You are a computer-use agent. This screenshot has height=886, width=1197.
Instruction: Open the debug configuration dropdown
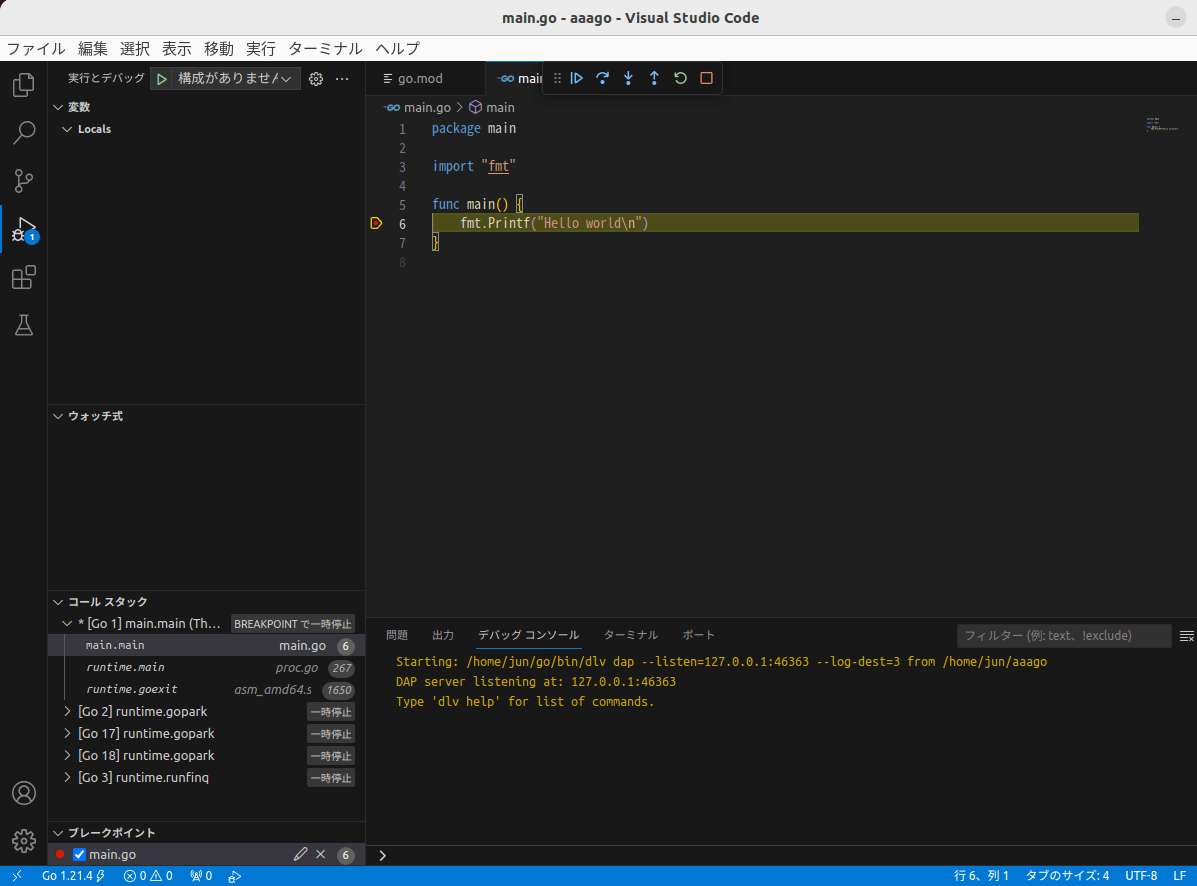coord(234,79)
